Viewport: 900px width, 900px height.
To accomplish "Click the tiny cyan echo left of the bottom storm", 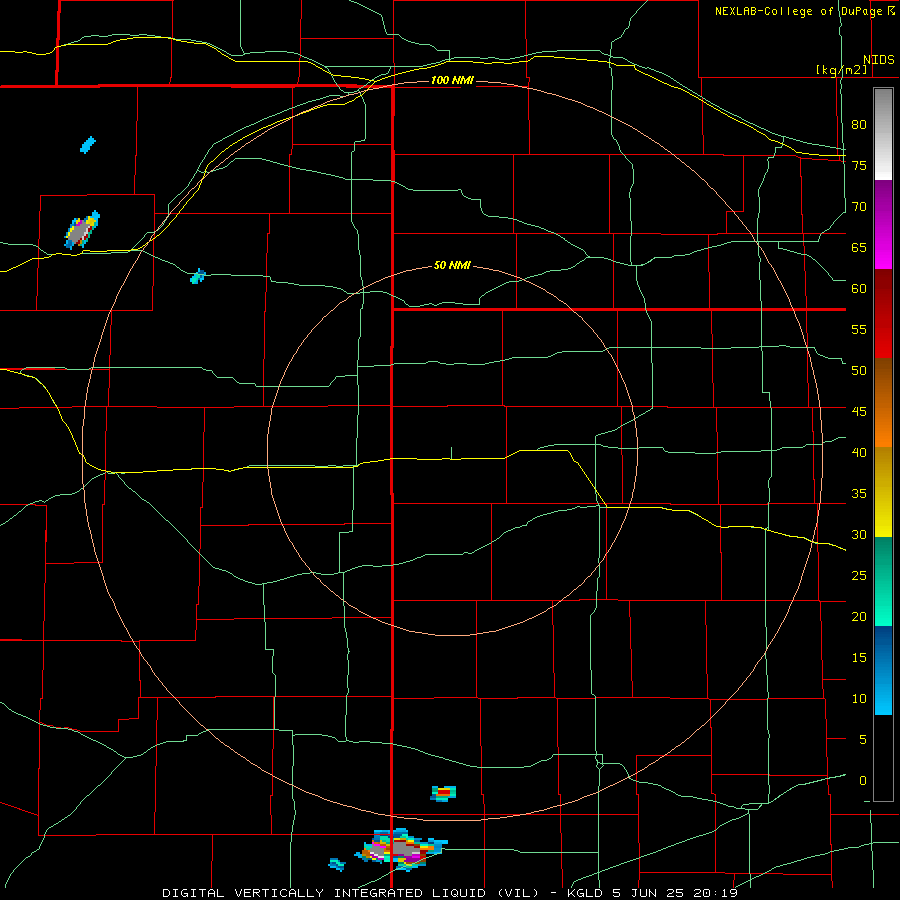I will [337, 864].
